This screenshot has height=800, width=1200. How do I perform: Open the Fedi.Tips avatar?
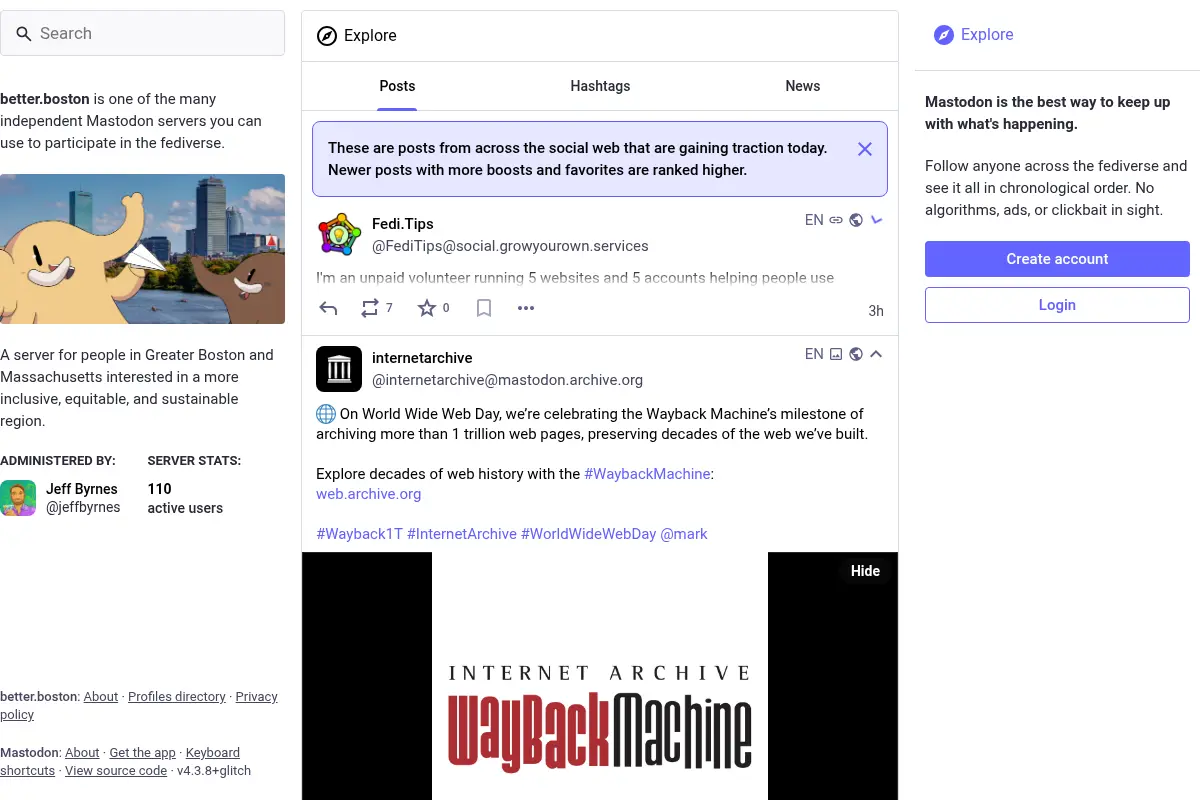click(x=339, y=235)
